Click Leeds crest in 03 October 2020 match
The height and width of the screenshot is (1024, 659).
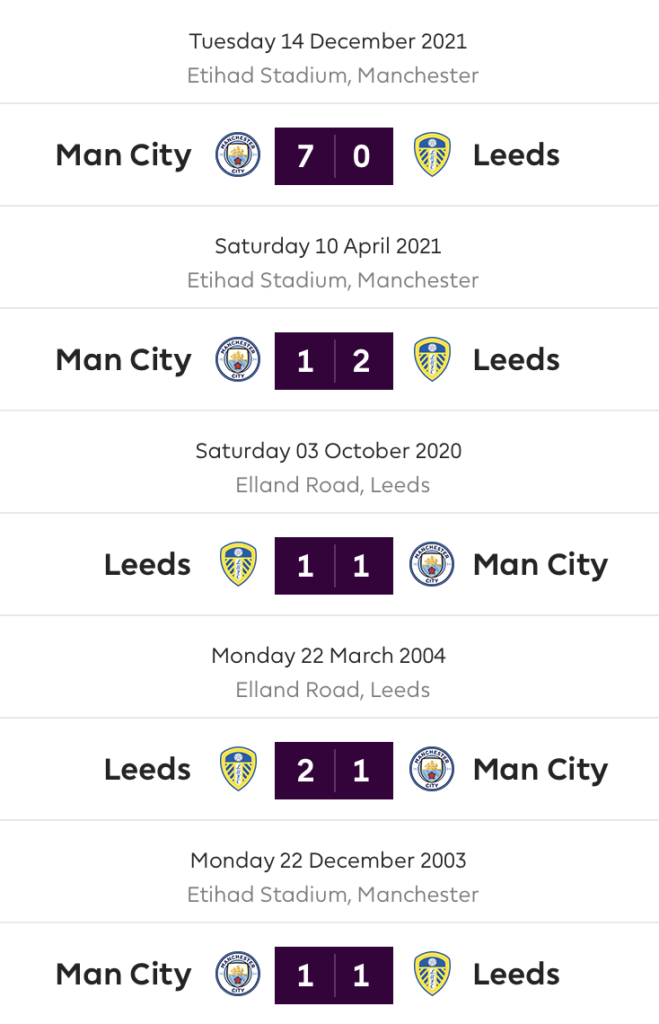pos(238,565)
